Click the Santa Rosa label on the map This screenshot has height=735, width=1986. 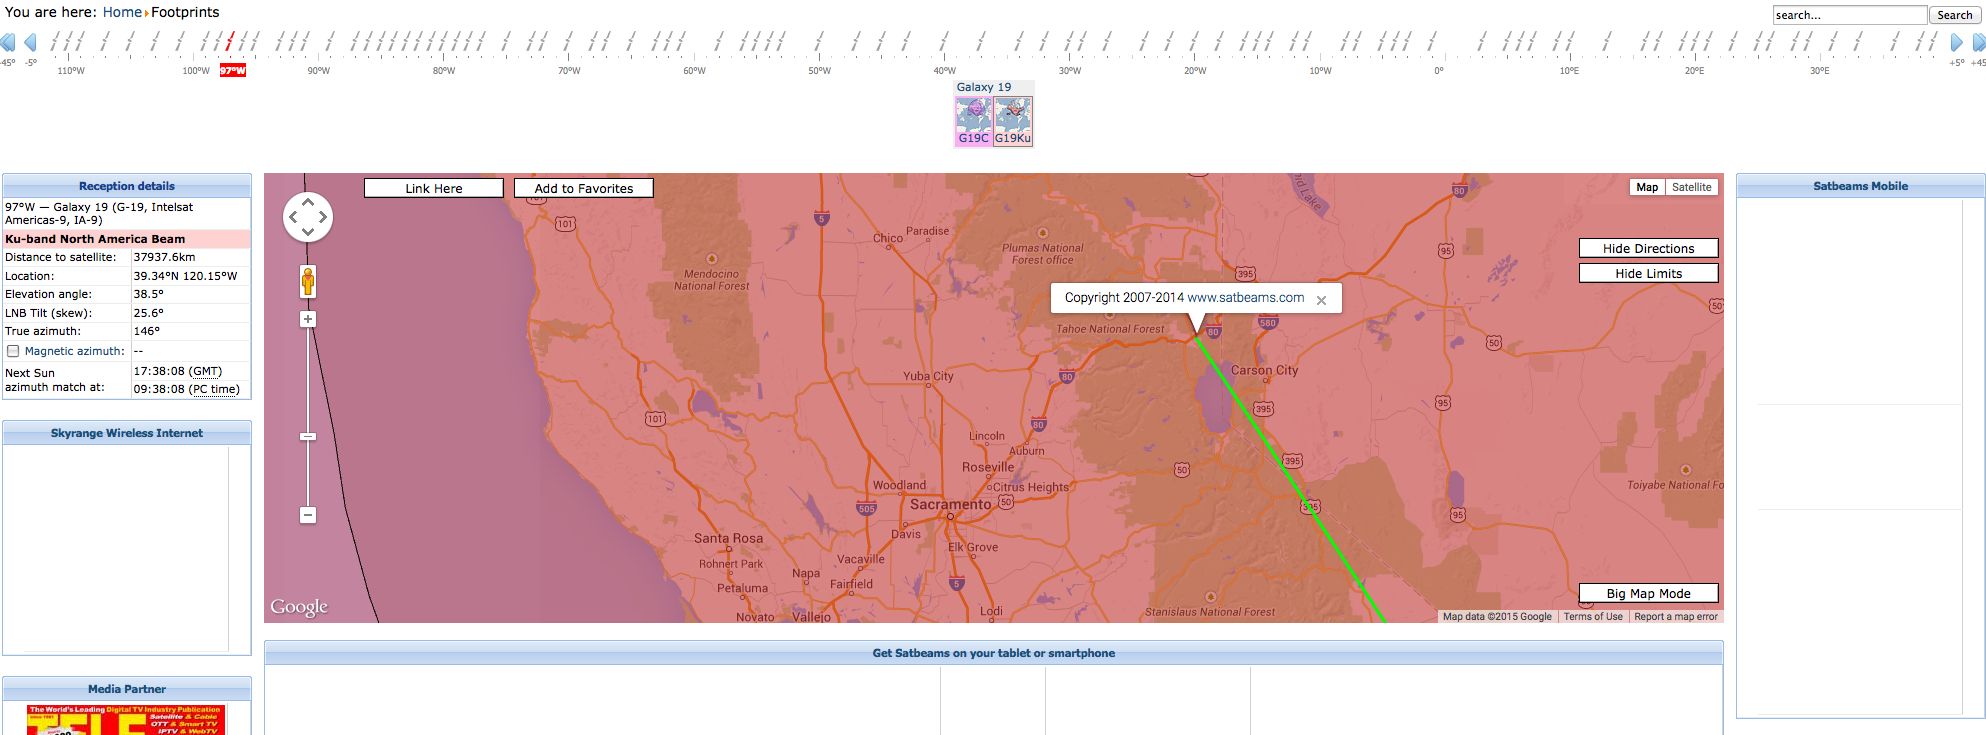point(728,538)
